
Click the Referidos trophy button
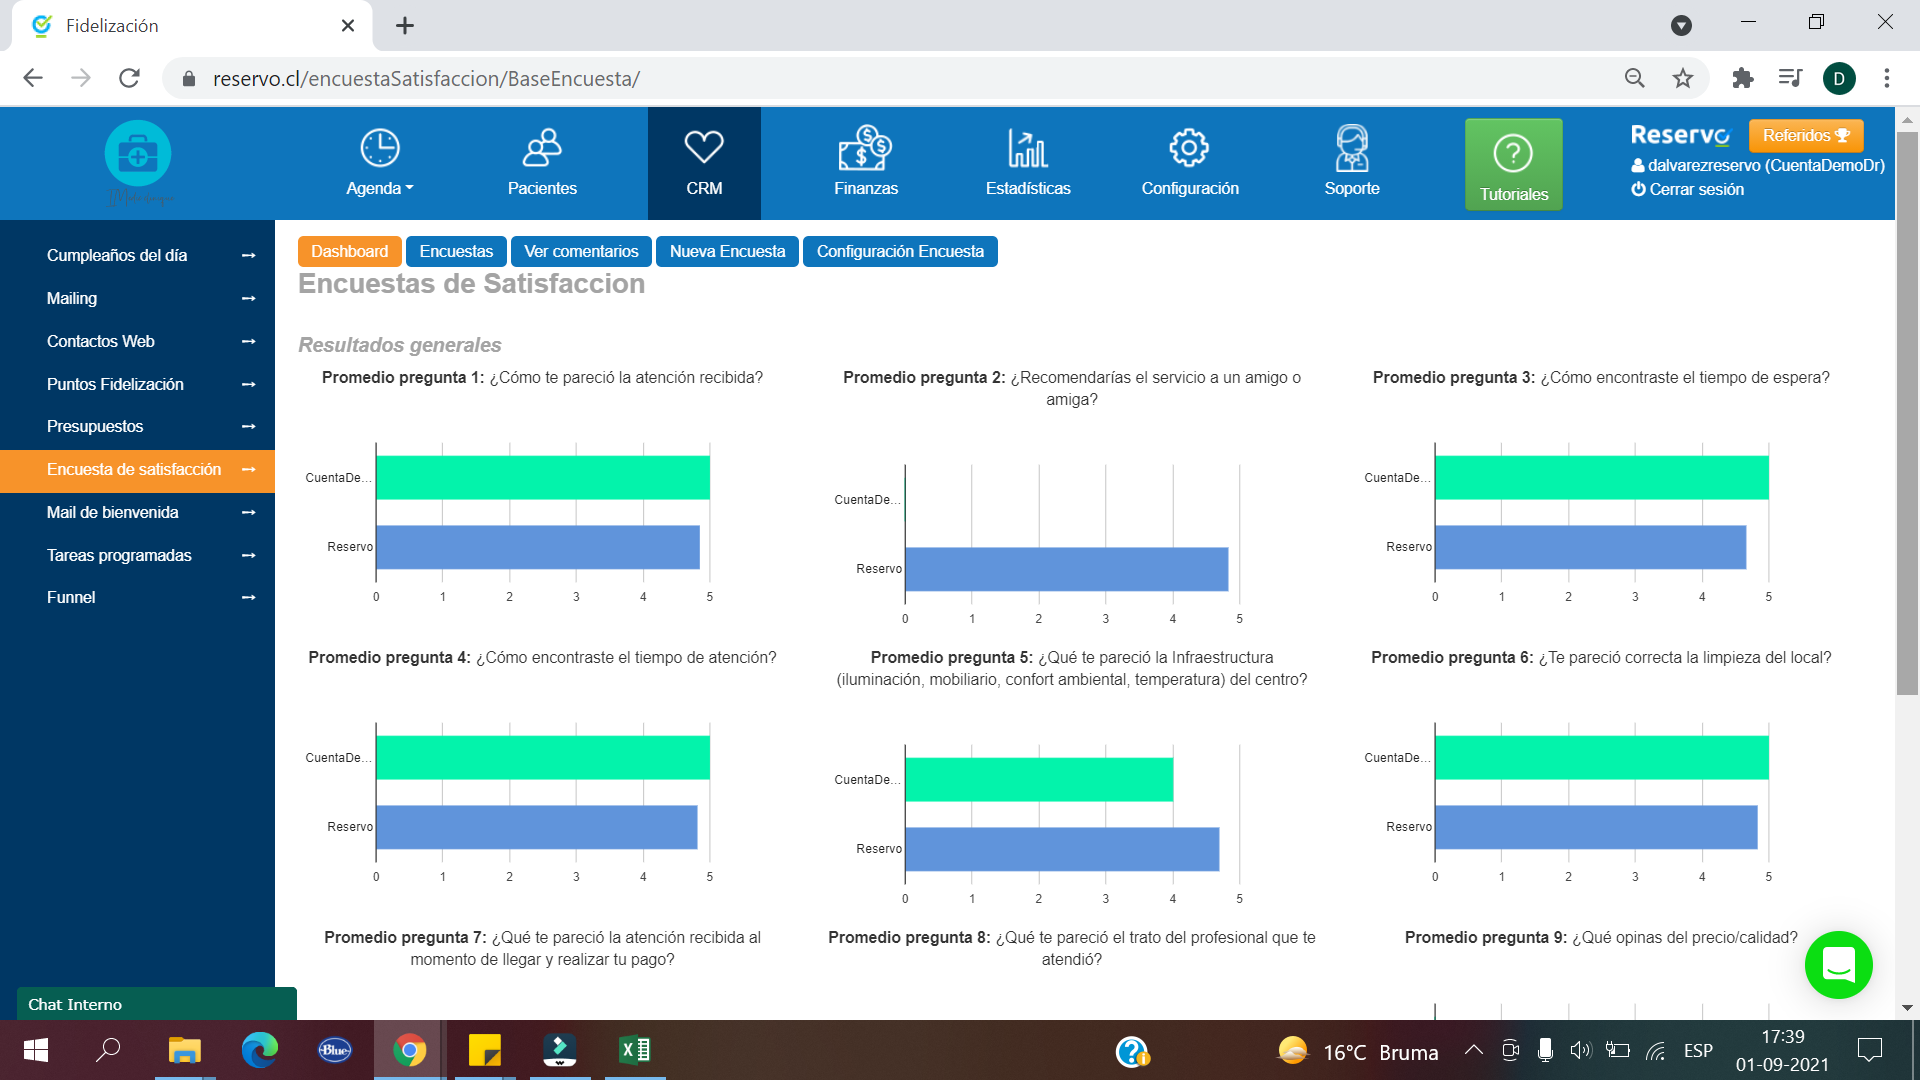tap(1805, 136)
